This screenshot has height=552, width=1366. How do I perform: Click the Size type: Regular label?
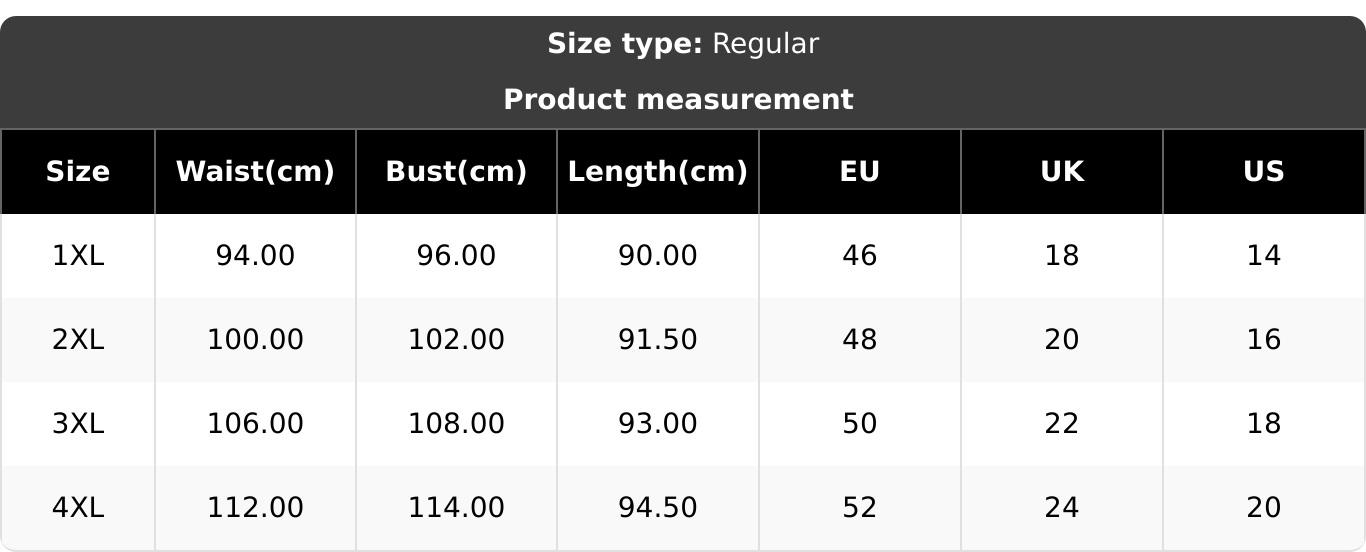click(683, 44)
